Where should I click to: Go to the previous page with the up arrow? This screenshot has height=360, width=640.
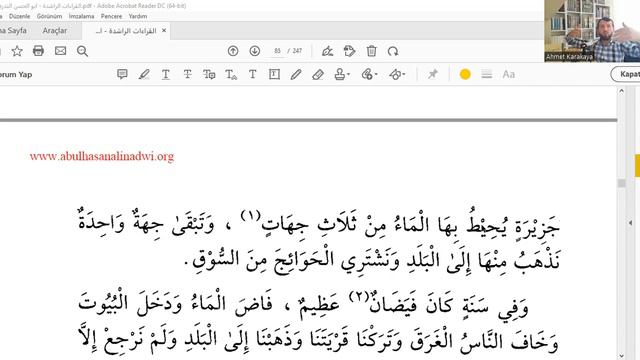pos(233,51)
